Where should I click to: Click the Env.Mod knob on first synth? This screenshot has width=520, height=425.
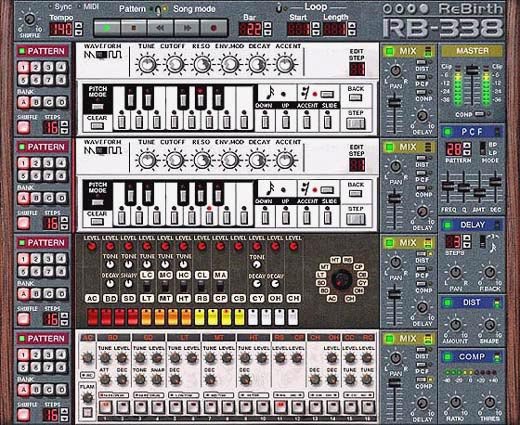click(x=230, y=64)
